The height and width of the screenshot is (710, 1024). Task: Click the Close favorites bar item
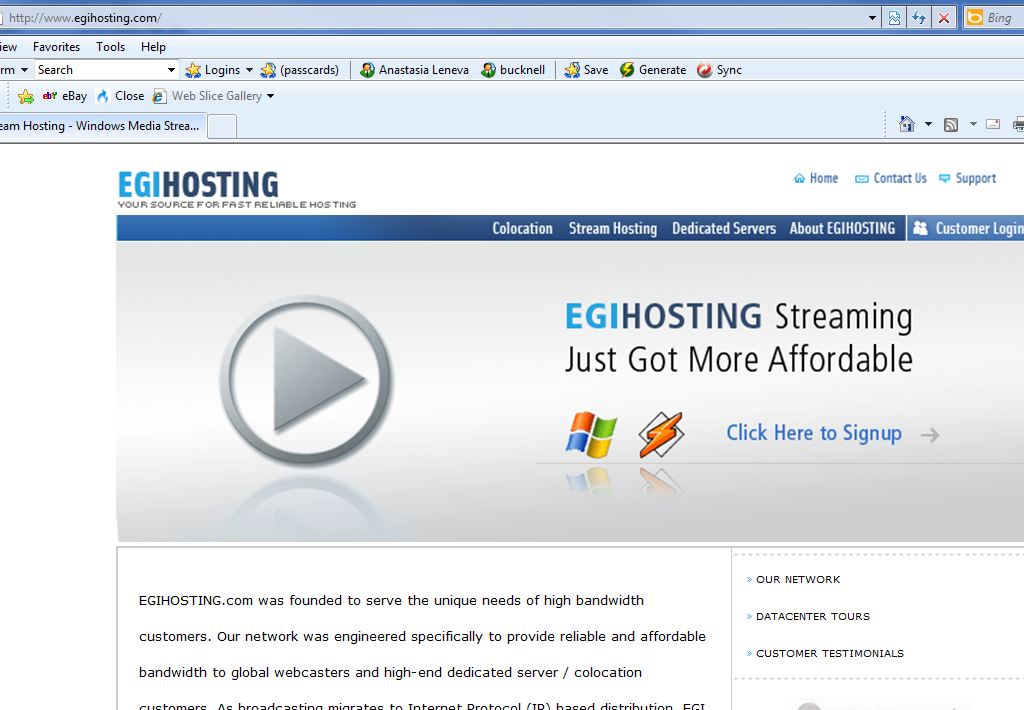[x=120, y=96]
